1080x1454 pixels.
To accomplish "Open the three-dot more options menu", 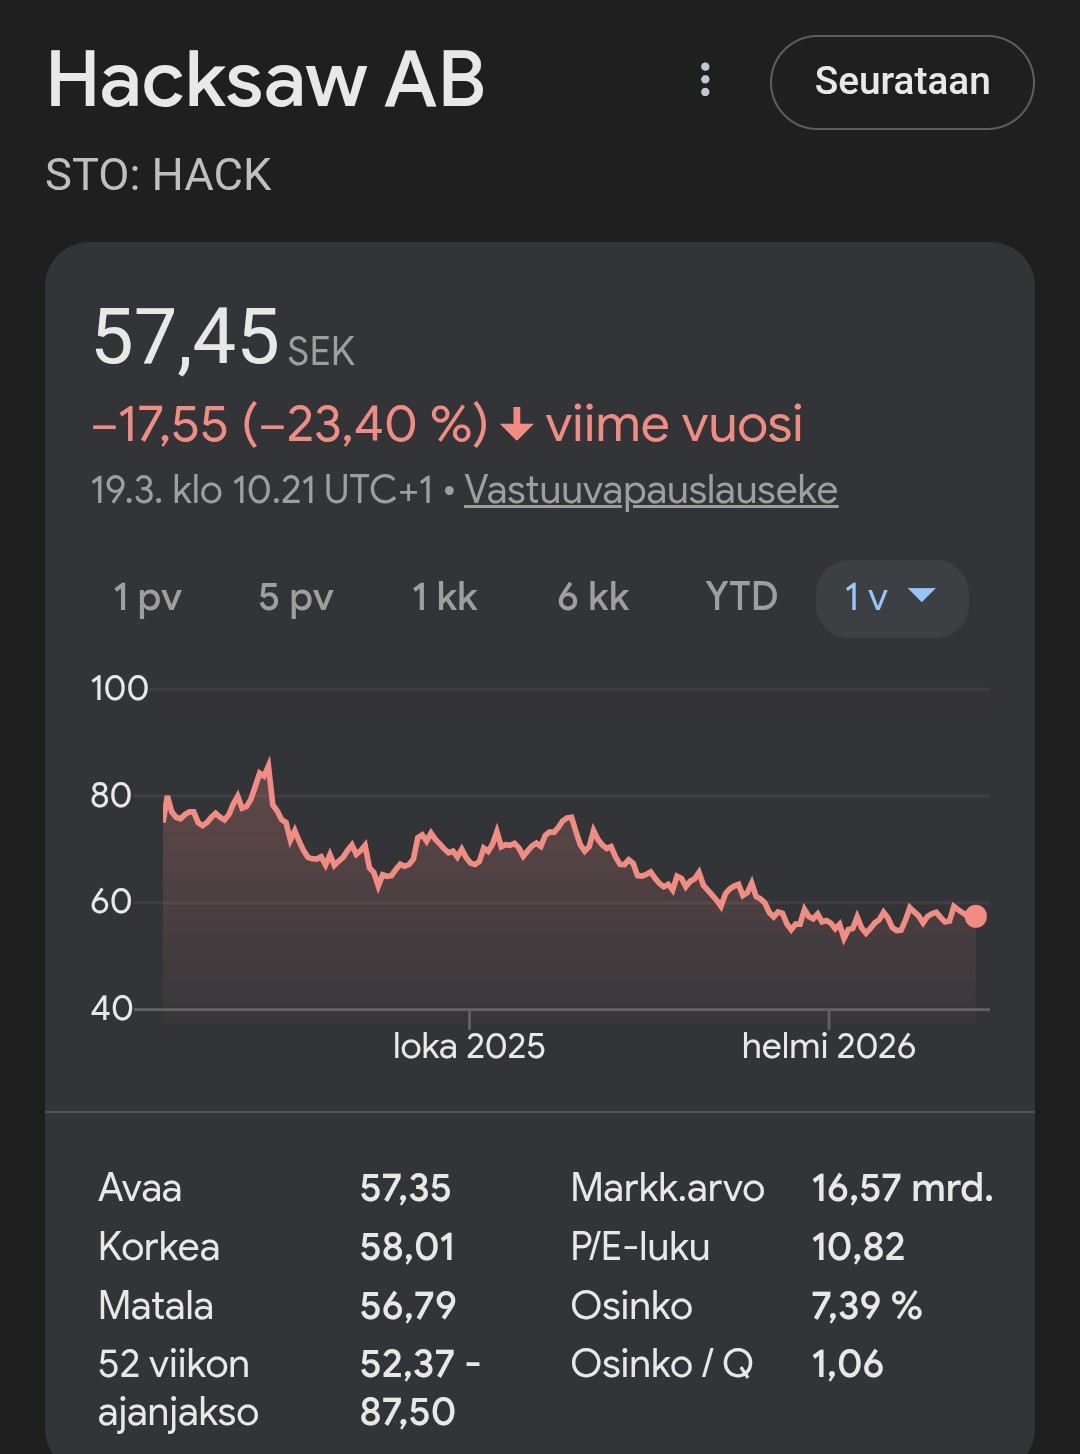I will pyautogui.click(x=705, y=80).
